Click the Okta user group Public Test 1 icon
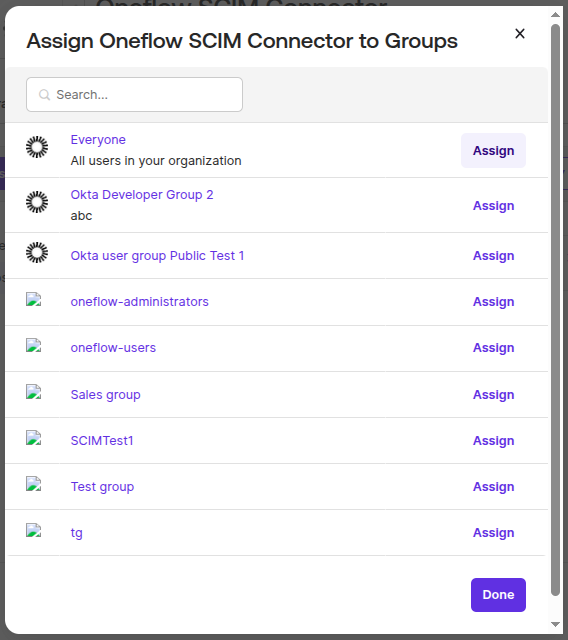Screen dimensions: 568x640 37,252
